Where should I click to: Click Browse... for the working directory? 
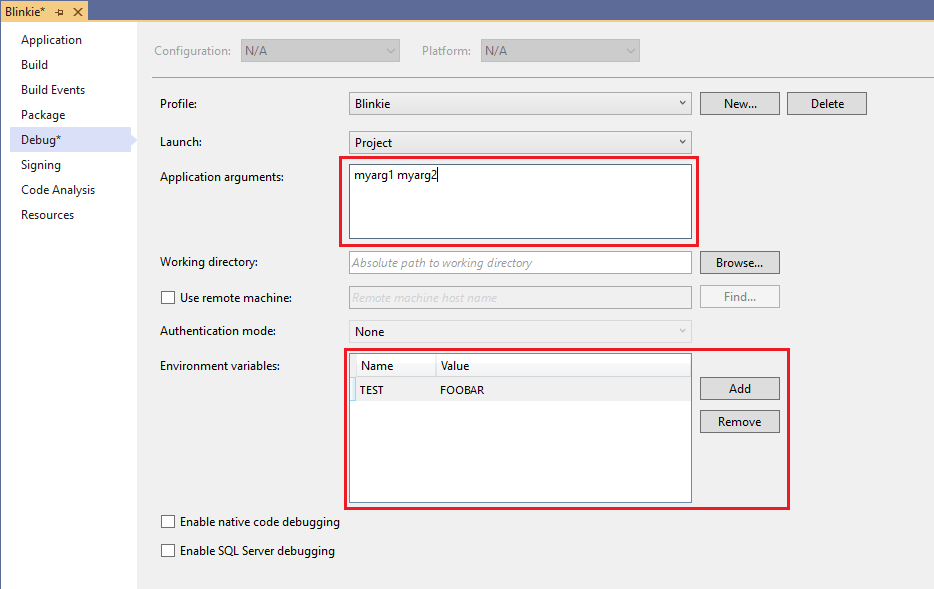(x=739, y=262)
